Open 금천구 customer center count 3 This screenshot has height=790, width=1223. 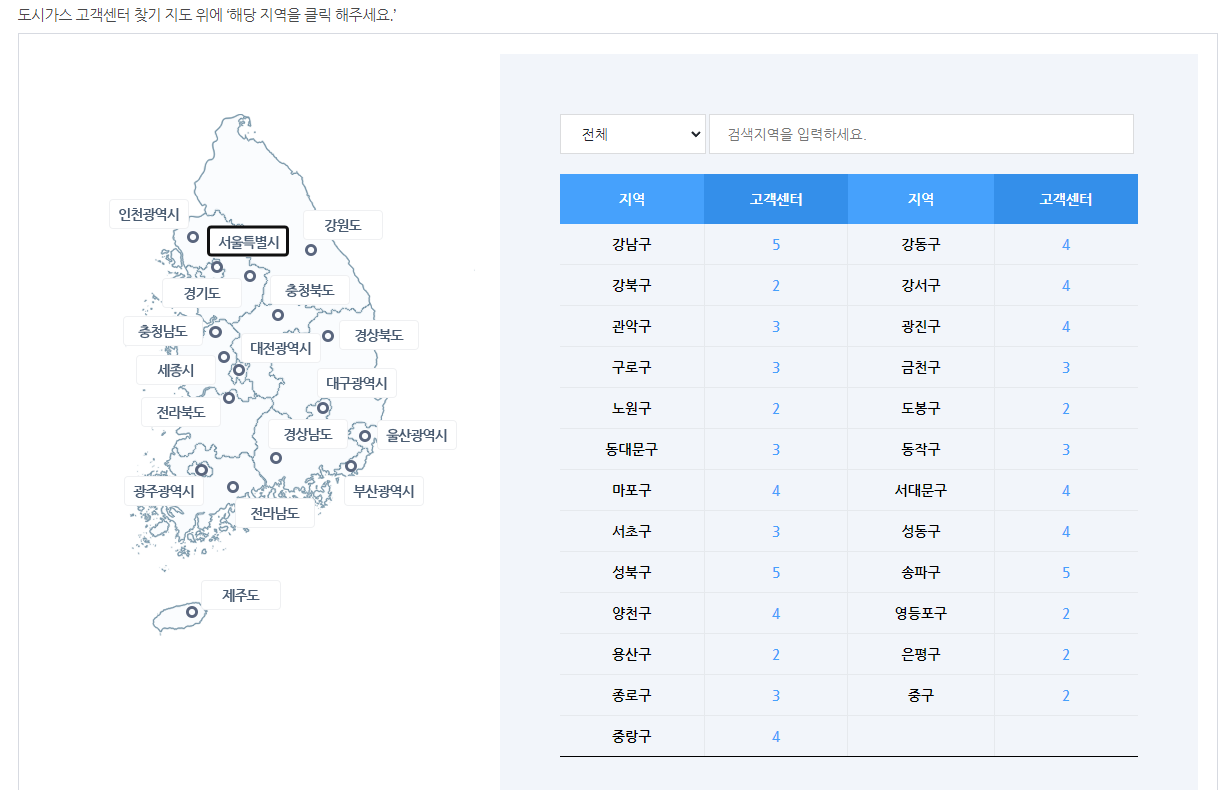[x=1066, y=367]
